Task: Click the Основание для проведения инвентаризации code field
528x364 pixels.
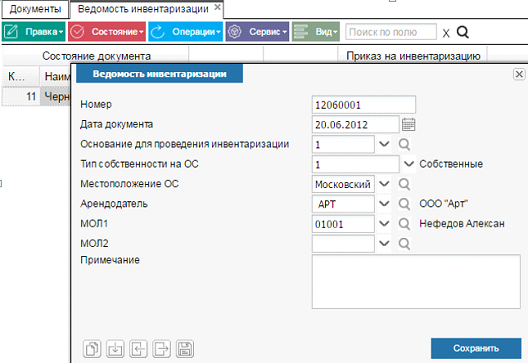Action: pos(343,144)
